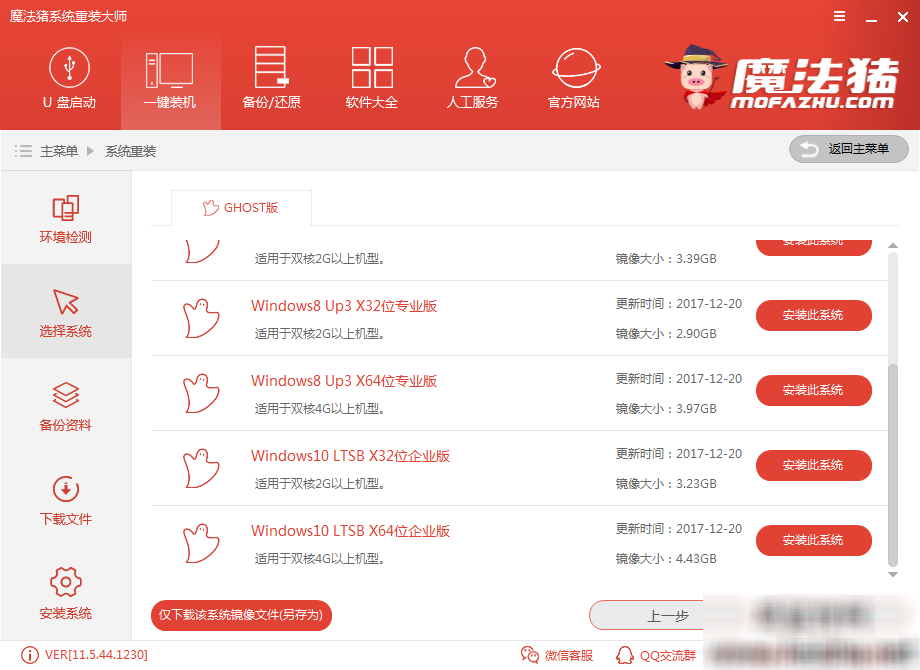Click 仅下载该系统镜像文件 to save image only
The height and width of the screenshot is (670, 920).
pos(240,615)
